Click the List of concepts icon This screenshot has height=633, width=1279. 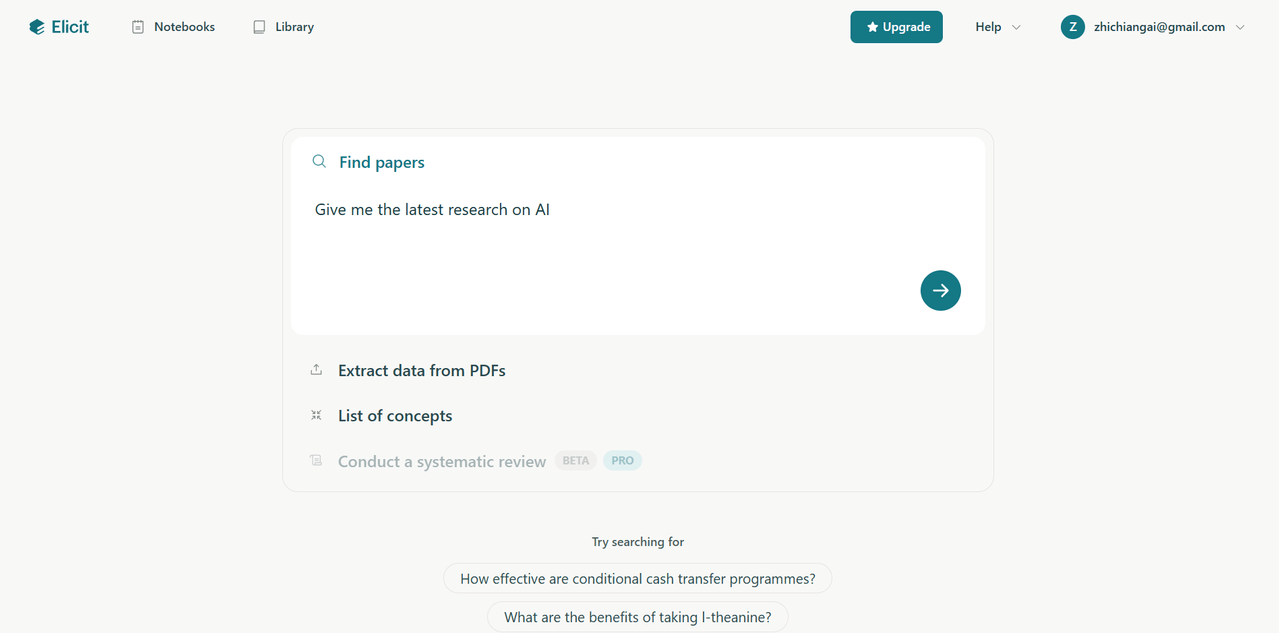(x=316, y=415)
